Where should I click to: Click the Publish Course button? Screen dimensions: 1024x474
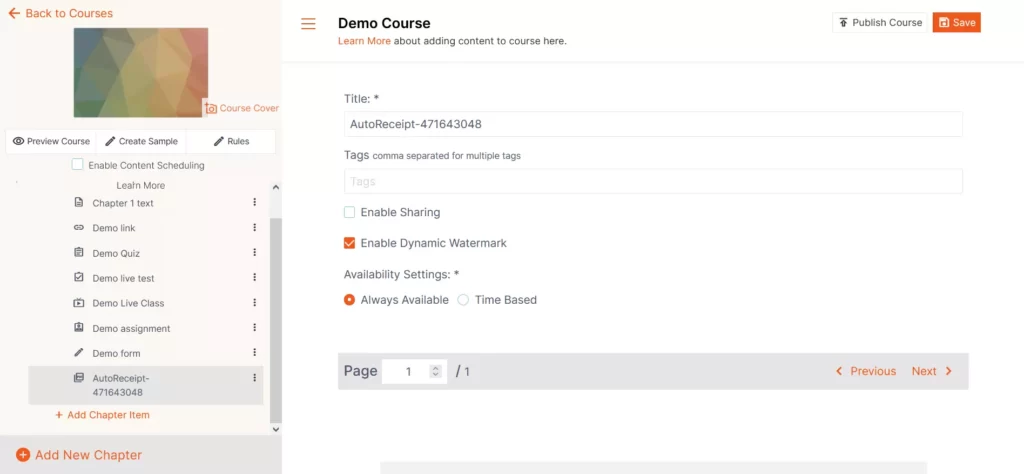880,22
